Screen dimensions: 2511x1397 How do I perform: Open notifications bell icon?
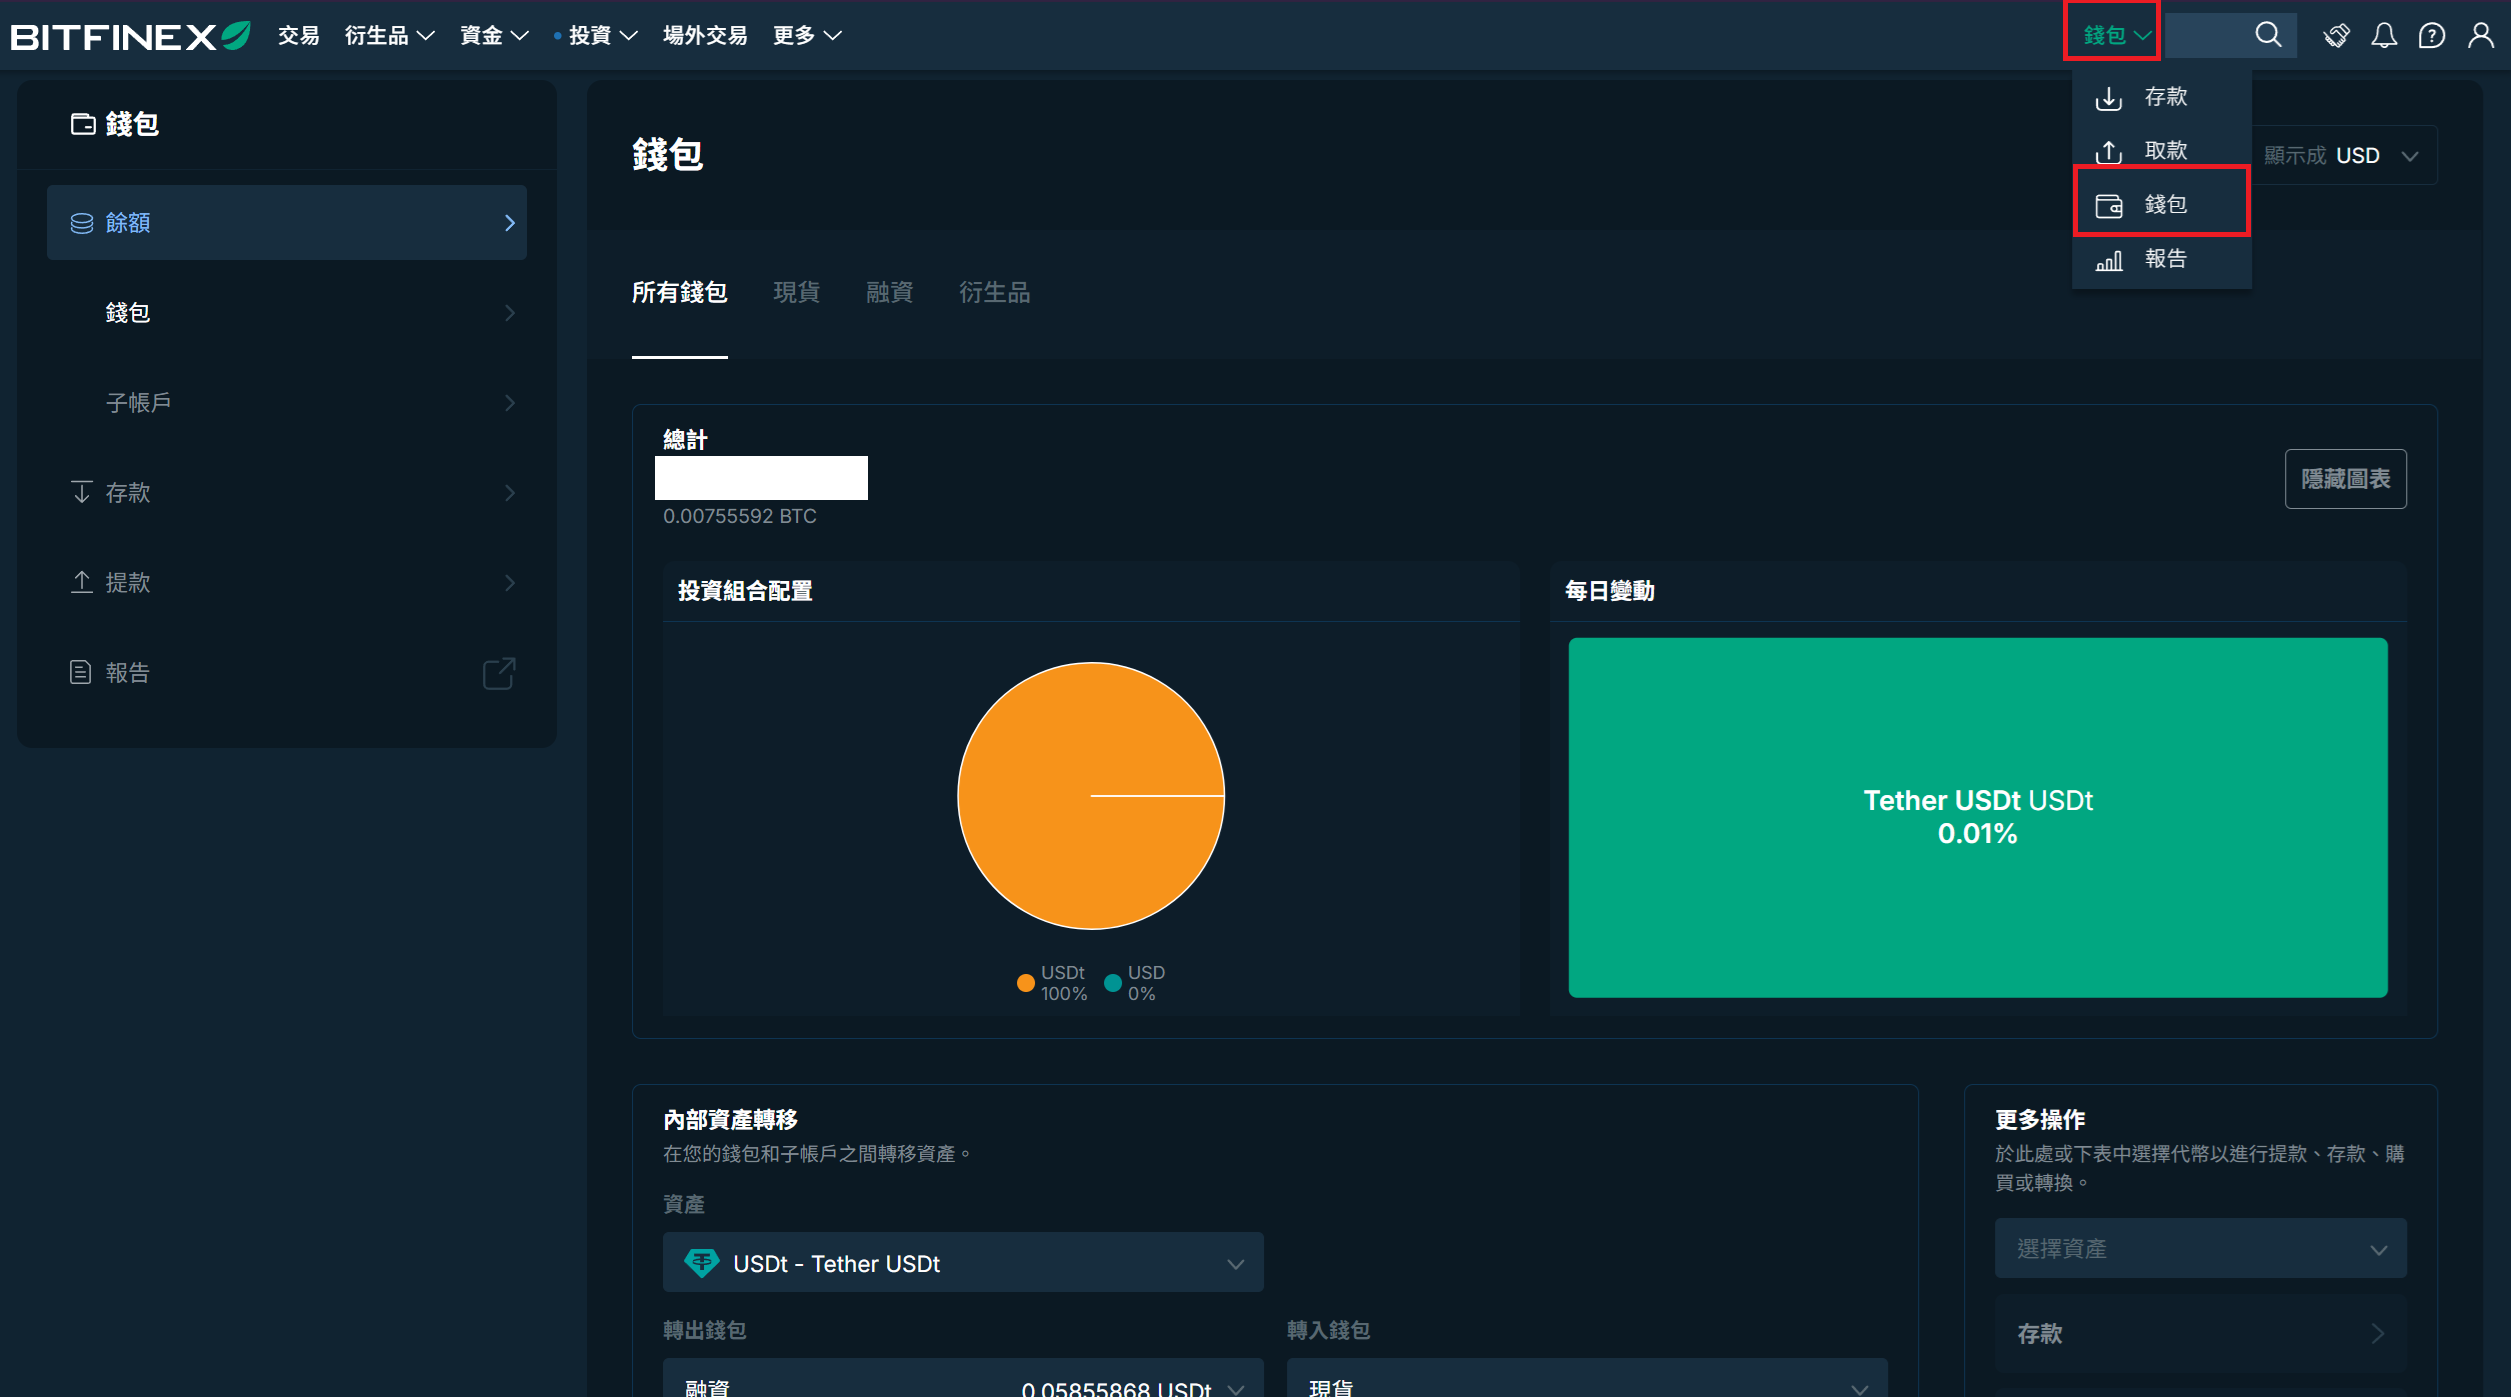2384,36
